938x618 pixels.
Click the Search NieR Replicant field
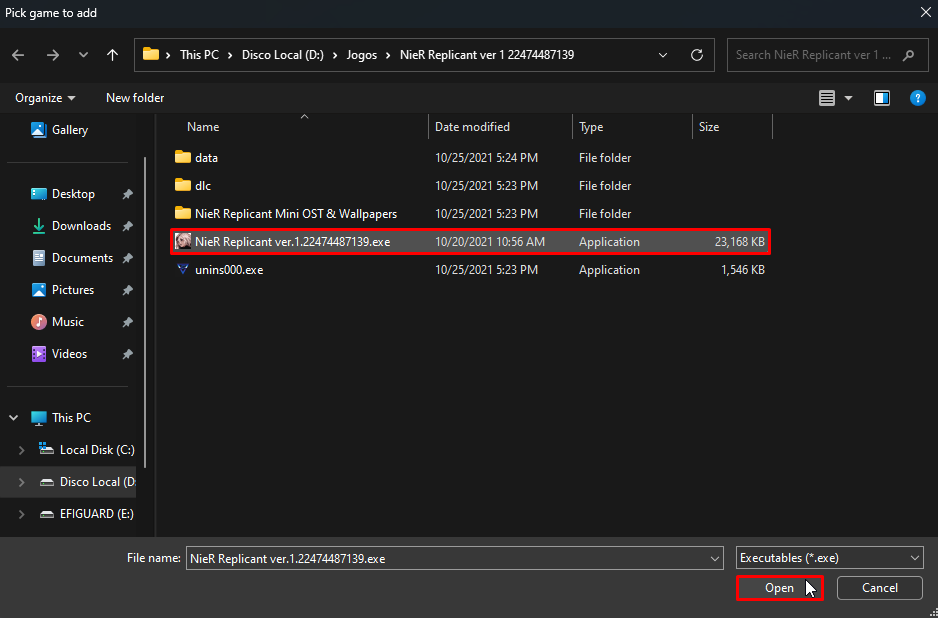tap(815, 55)
